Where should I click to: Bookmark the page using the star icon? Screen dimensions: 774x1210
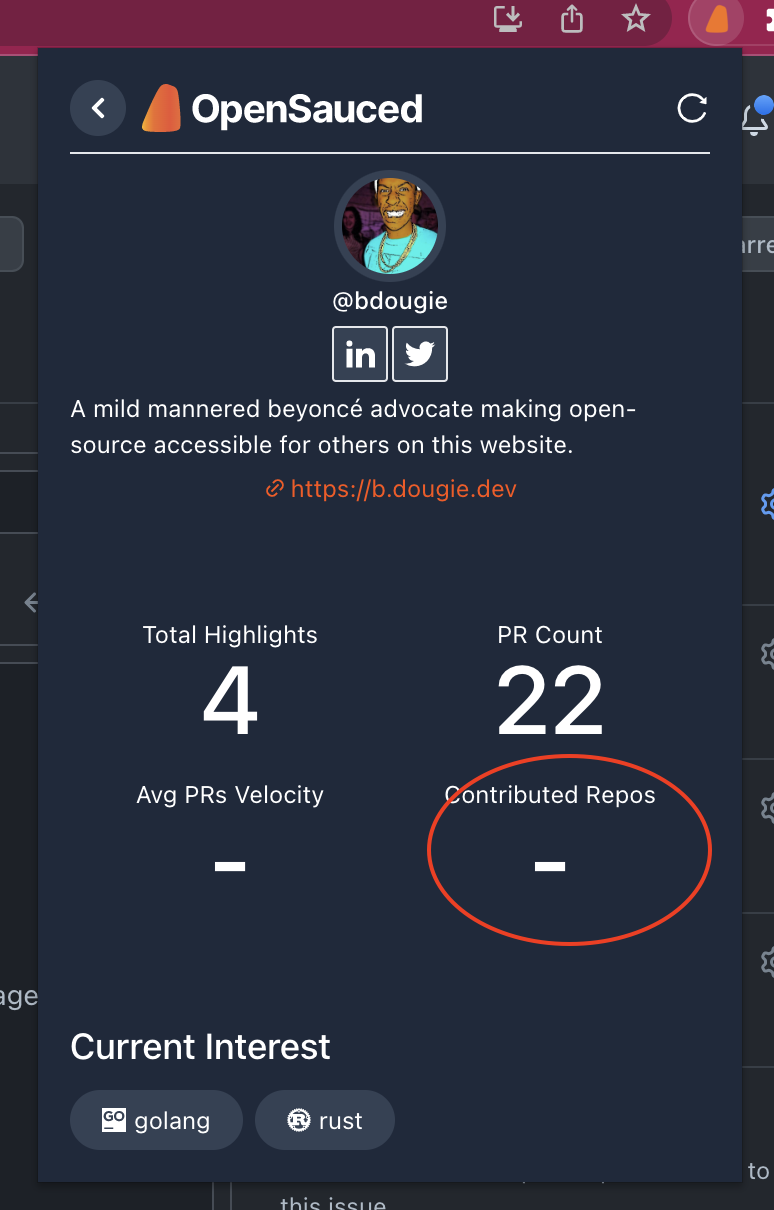click(636, 19)
